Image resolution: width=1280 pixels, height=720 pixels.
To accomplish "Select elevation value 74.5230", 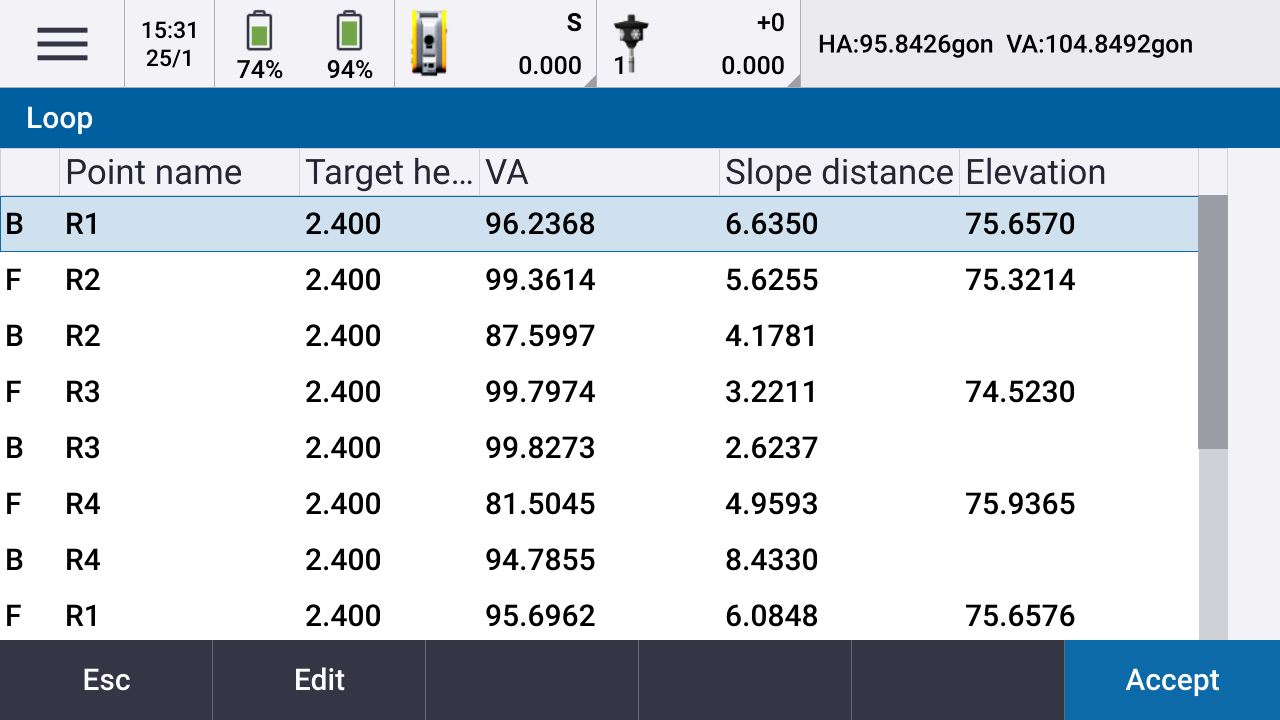I will tap(1020, 392).
